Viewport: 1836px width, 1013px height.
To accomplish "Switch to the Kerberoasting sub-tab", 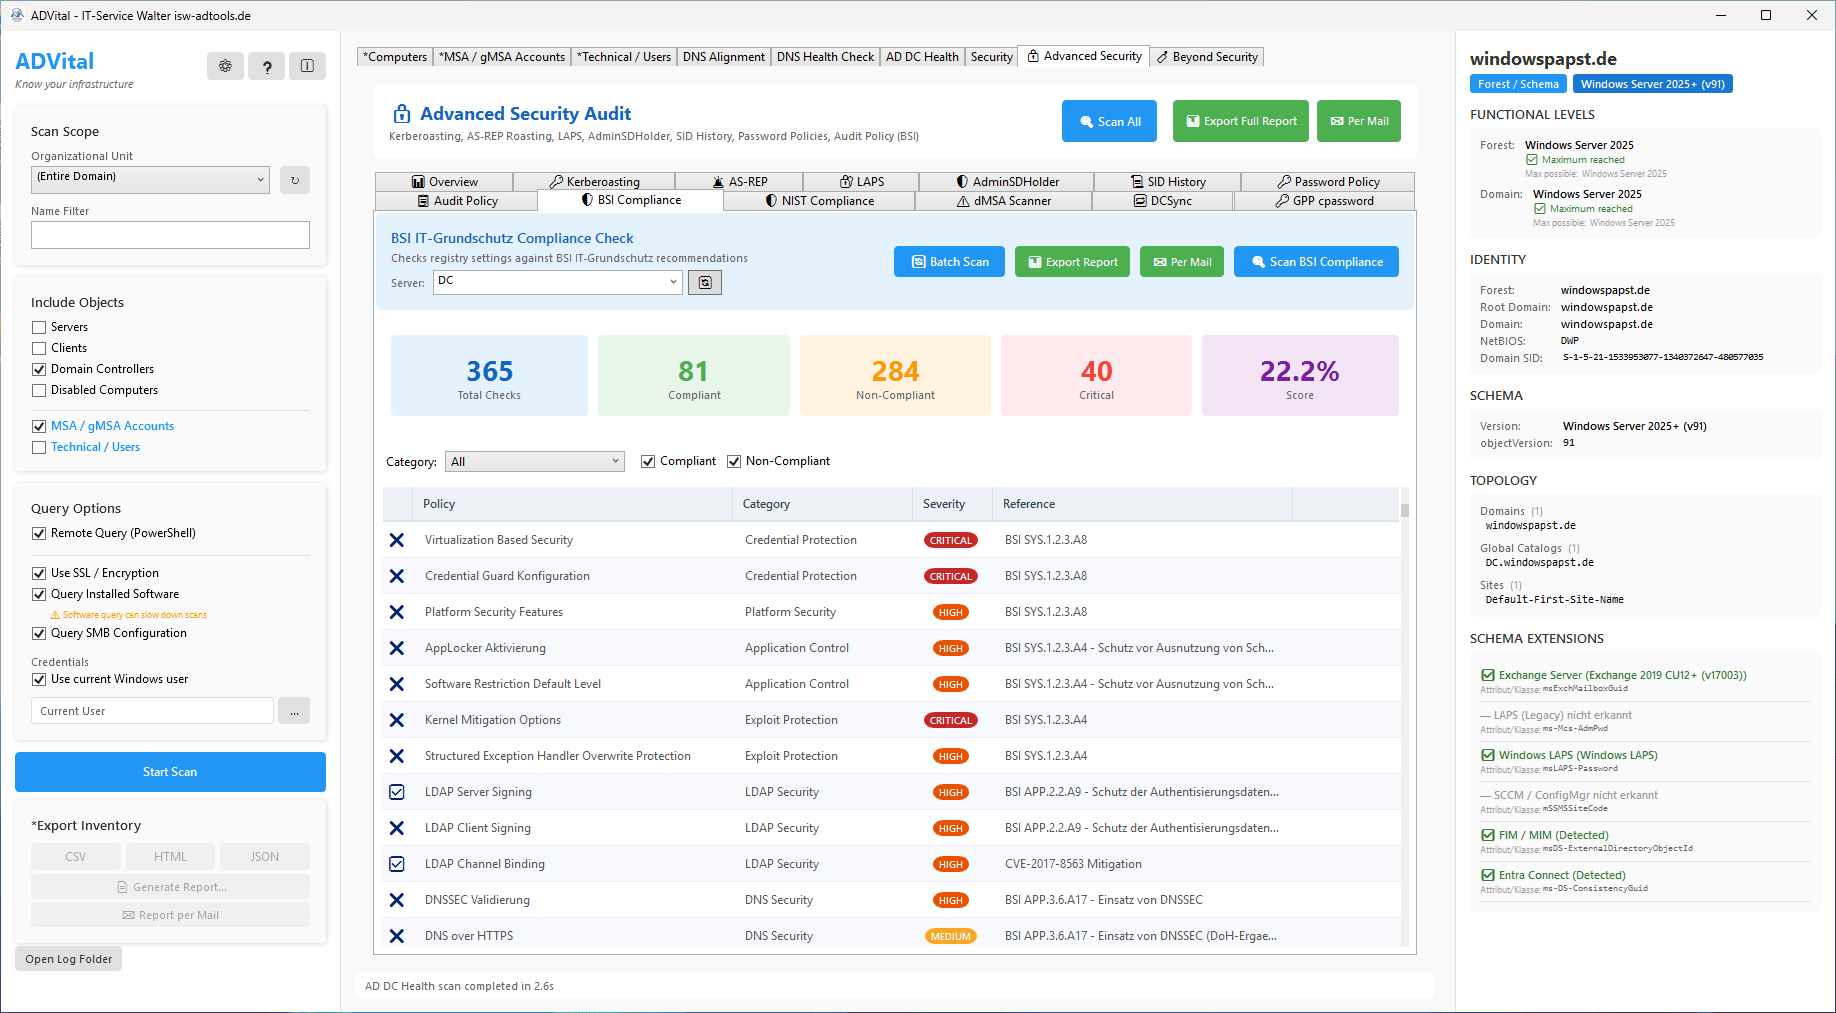I will pyautogui.click(x=594, y=182).
